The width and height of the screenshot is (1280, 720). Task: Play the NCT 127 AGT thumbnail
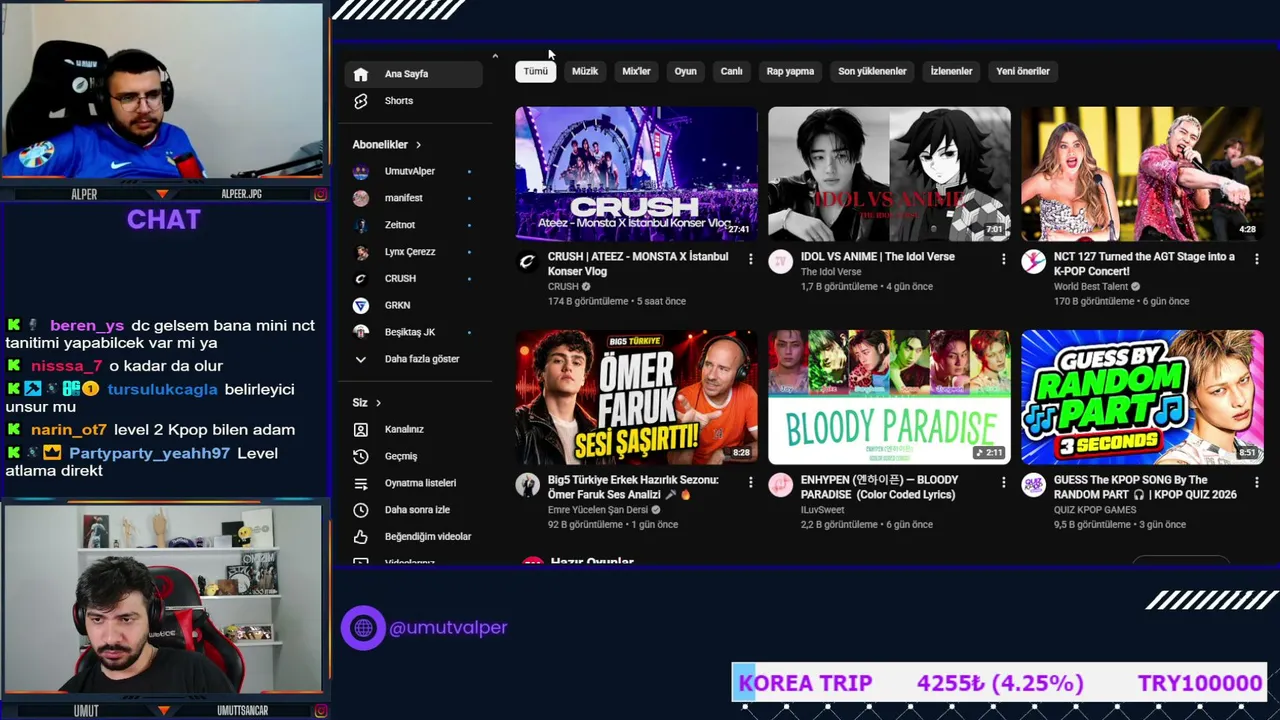coord(1142,174)
